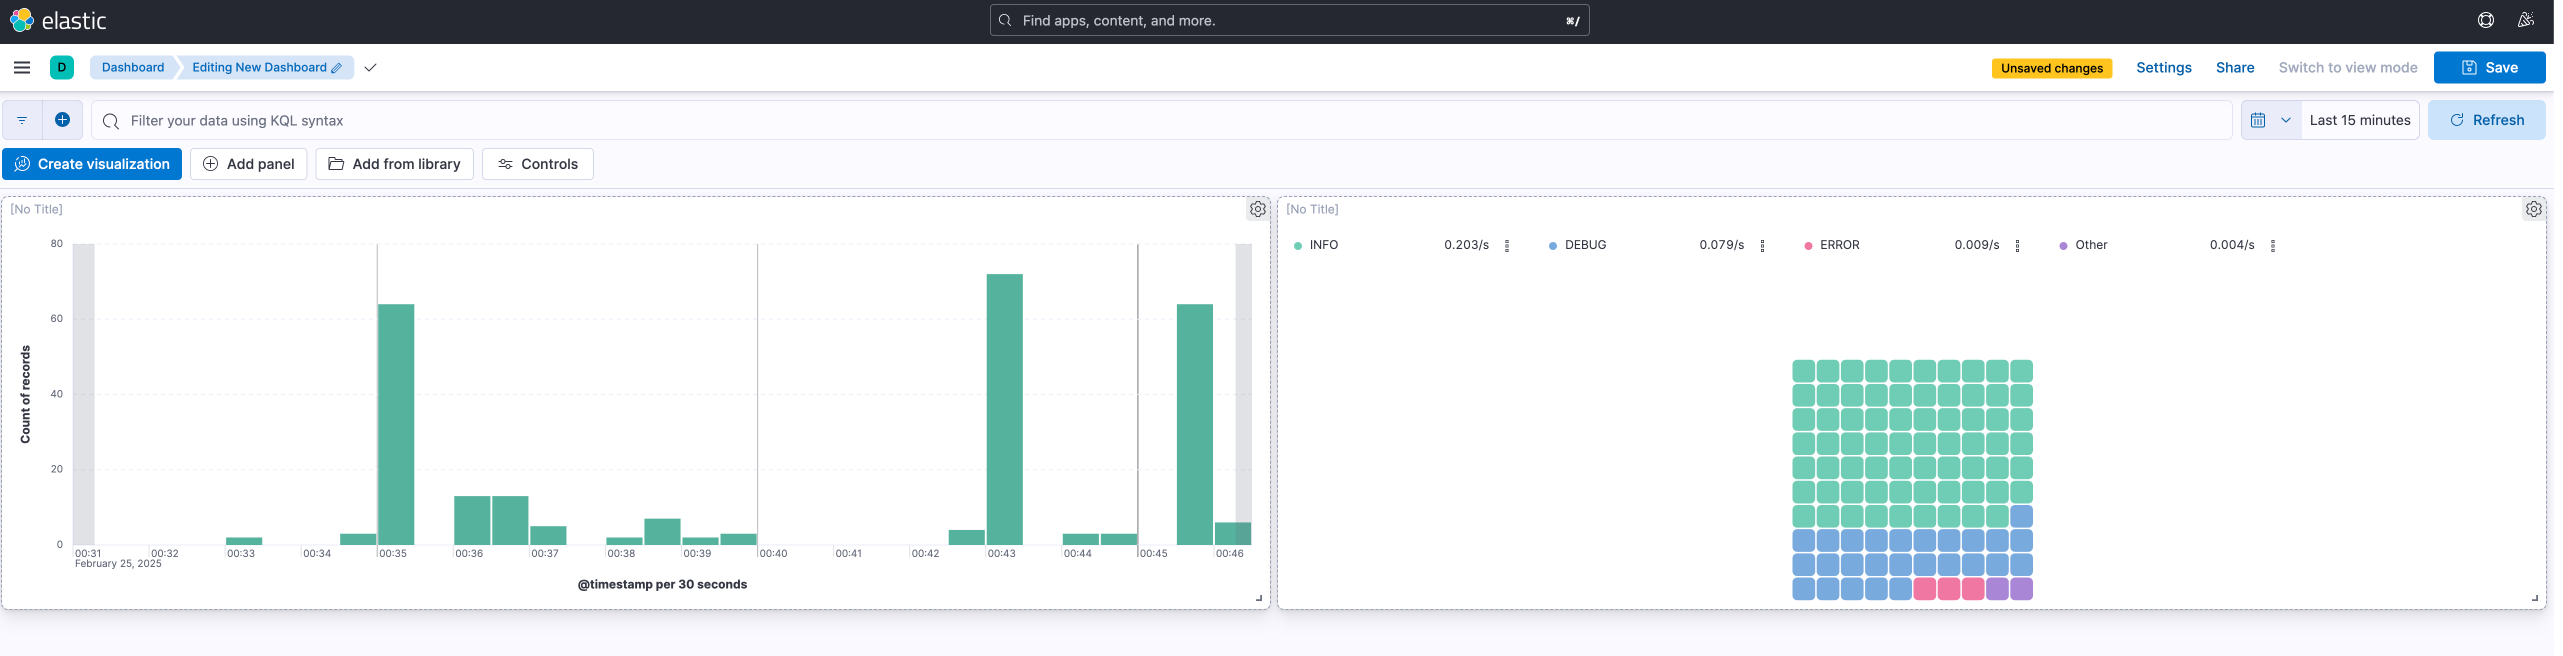Click Add panel button

(x=249, y=164)
